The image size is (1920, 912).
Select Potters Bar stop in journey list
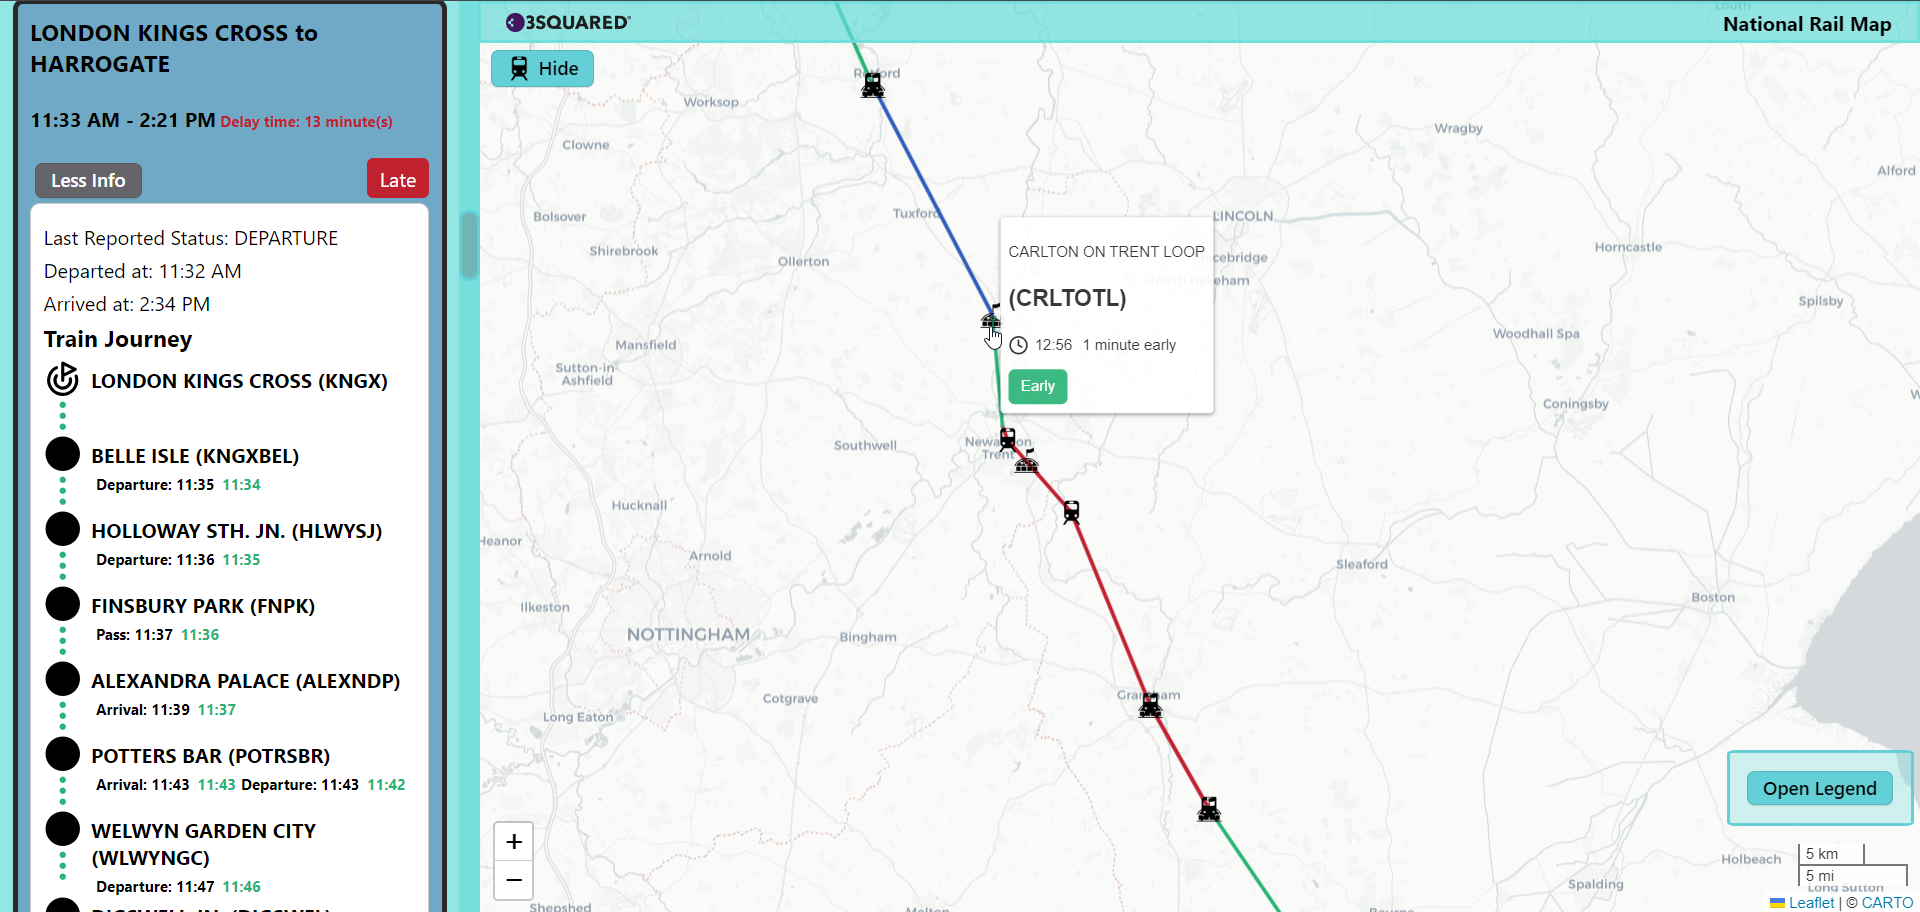(210, 756)
